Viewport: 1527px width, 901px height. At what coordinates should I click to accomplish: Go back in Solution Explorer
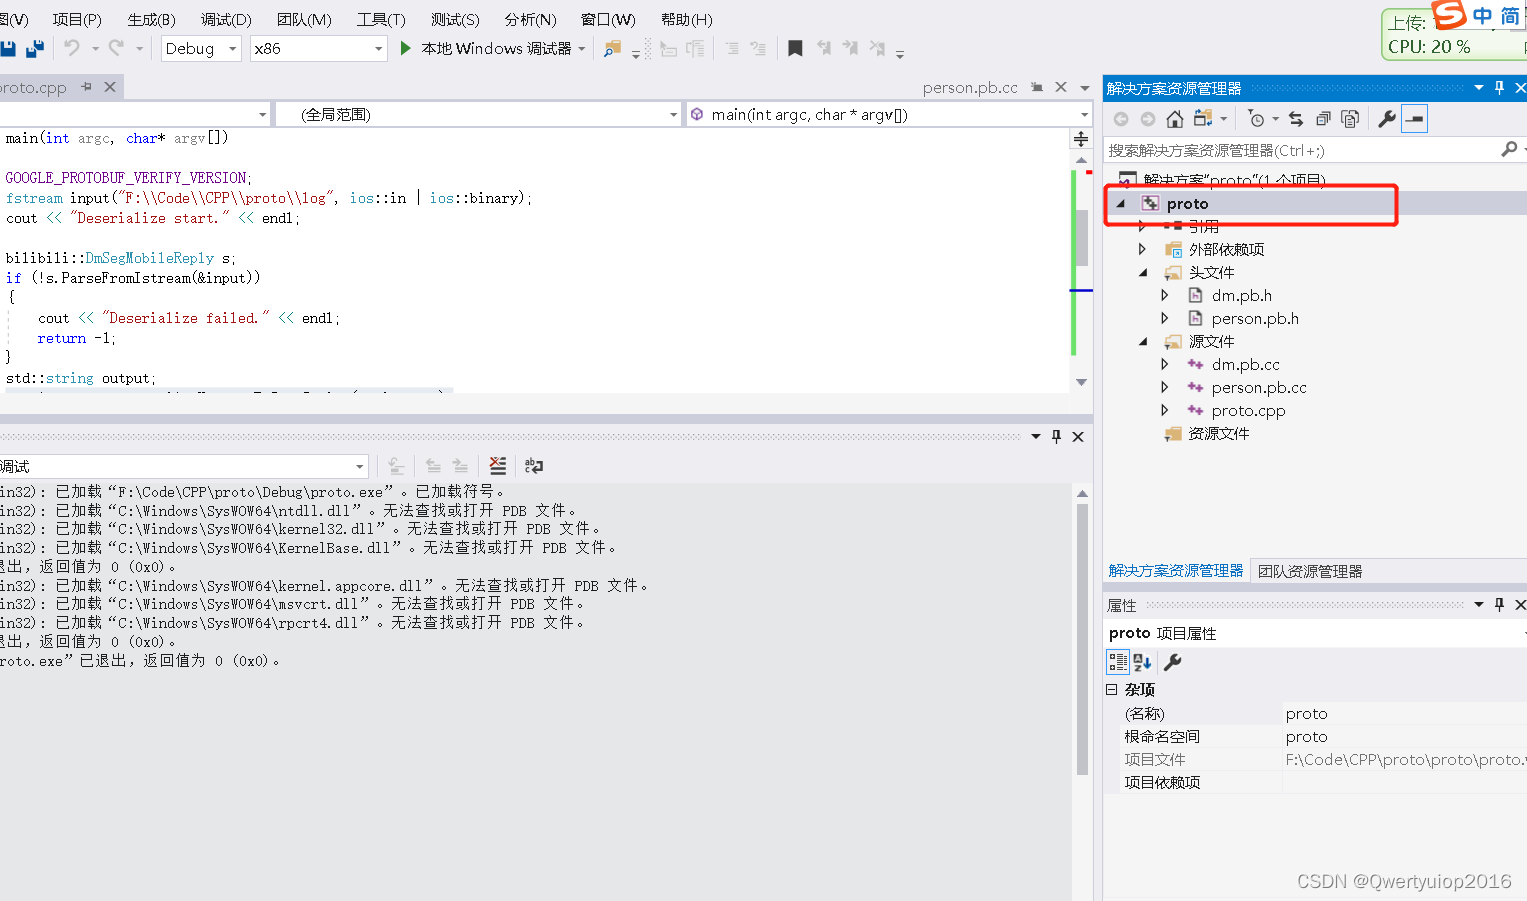[1121, 119]
